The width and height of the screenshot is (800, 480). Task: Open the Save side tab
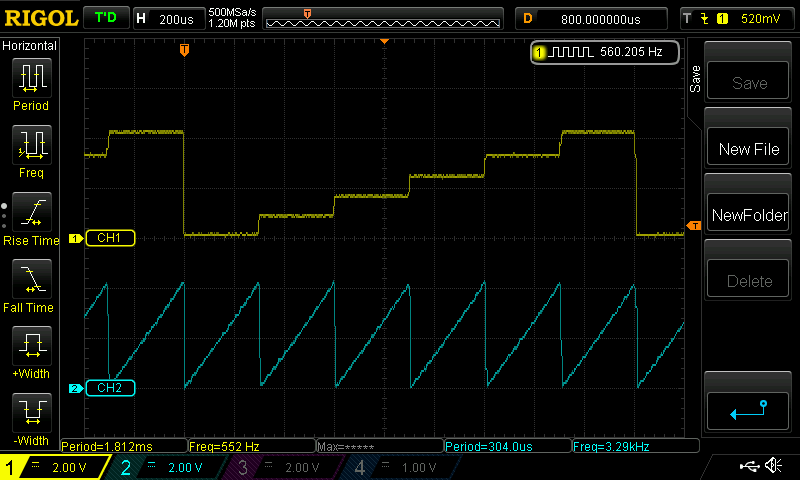[x=695, y=80]
